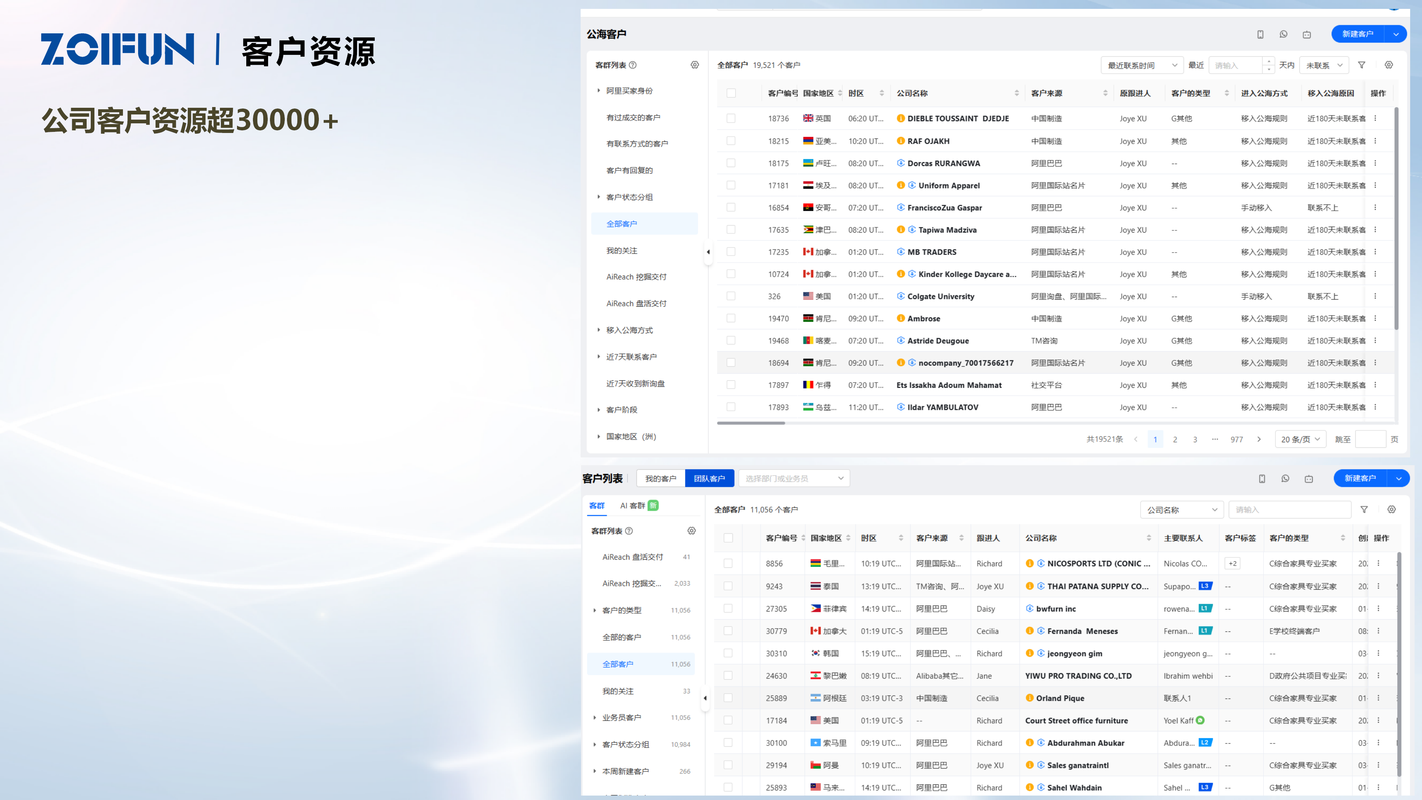This screenshot has height=800, width=1422.
Task: Open table column settings gear in 公海客户 panel
Action: (x=1389, y=65)
